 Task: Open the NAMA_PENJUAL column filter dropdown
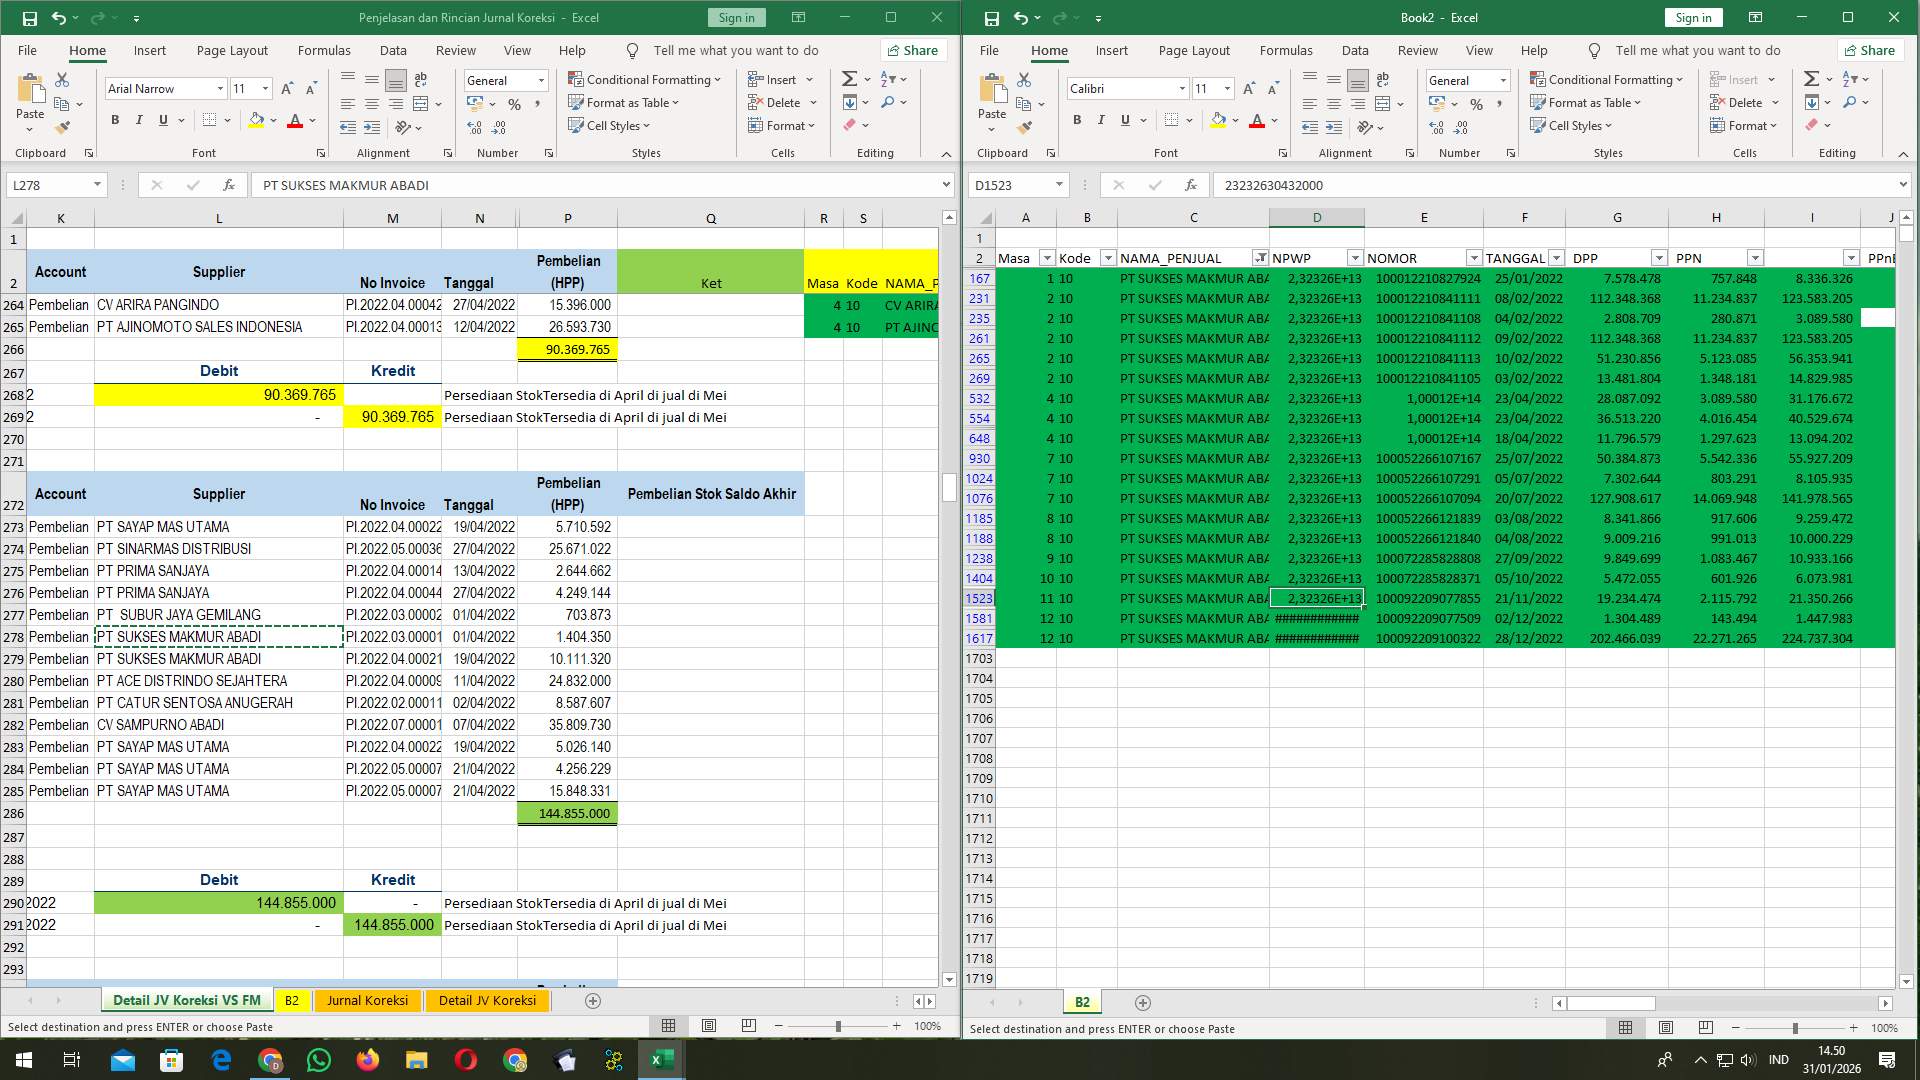[x=1259, y=257]
